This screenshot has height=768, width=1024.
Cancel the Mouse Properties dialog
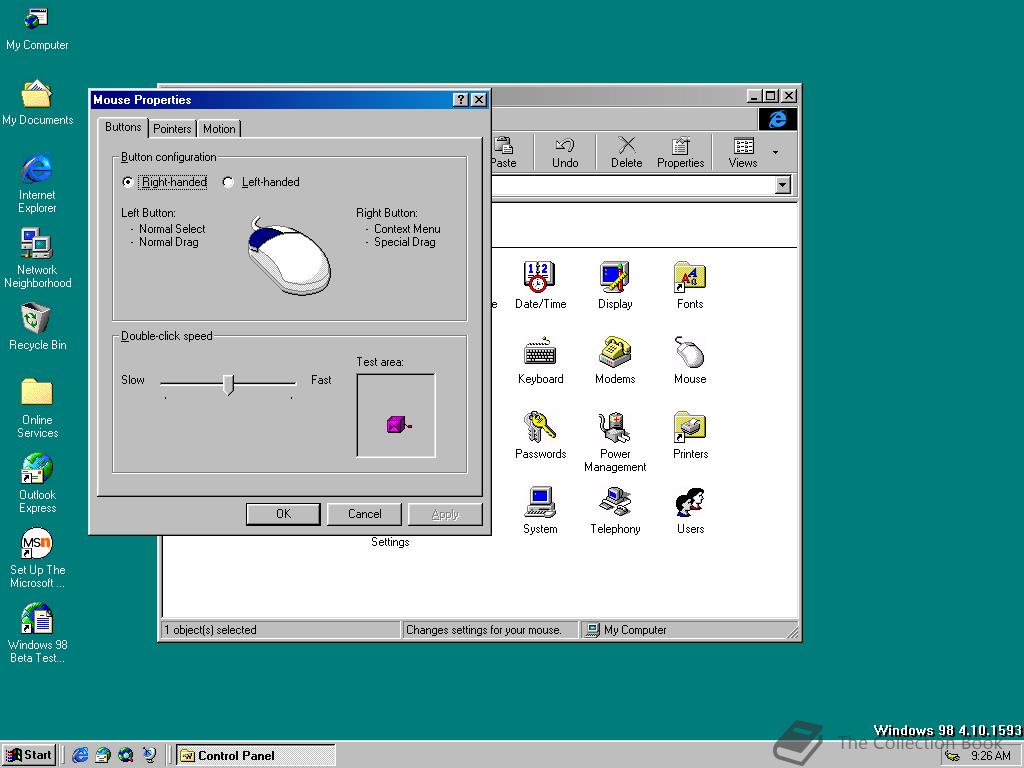[x=364, y=513]
